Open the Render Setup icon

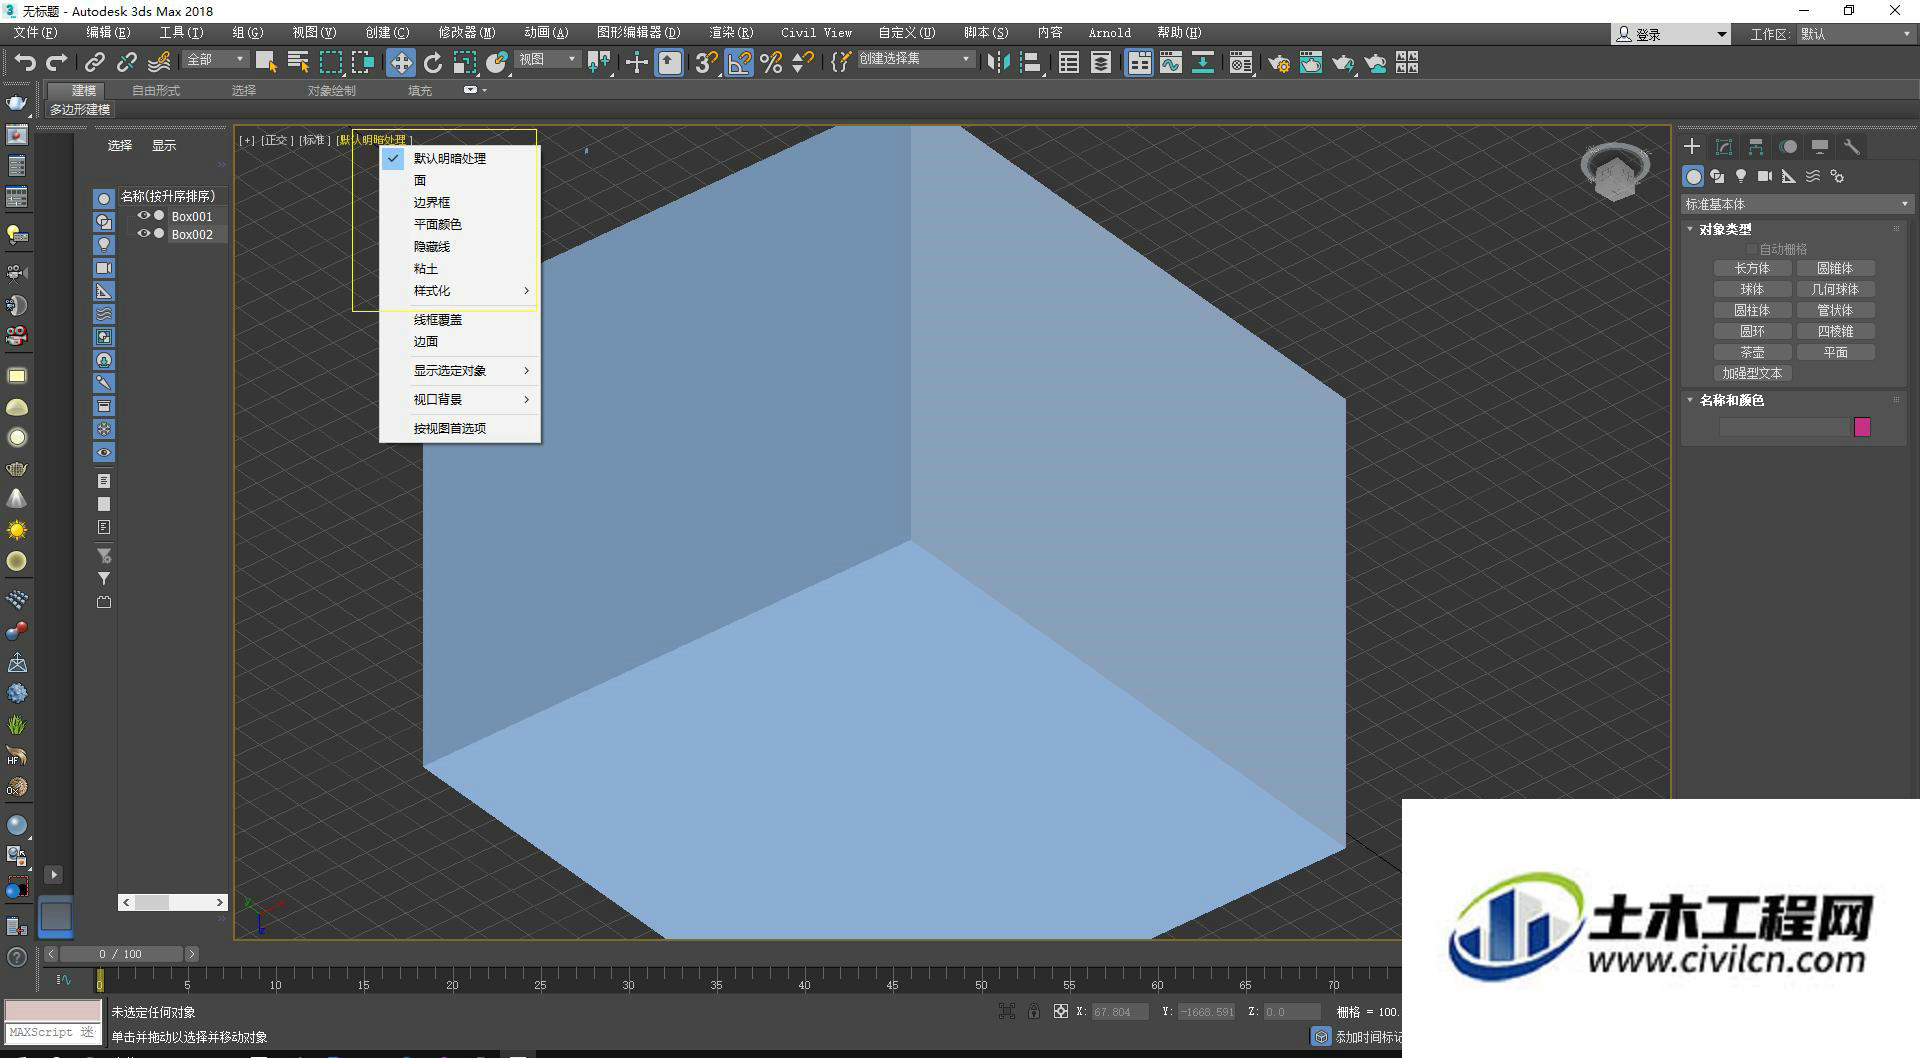point(1279,63)
